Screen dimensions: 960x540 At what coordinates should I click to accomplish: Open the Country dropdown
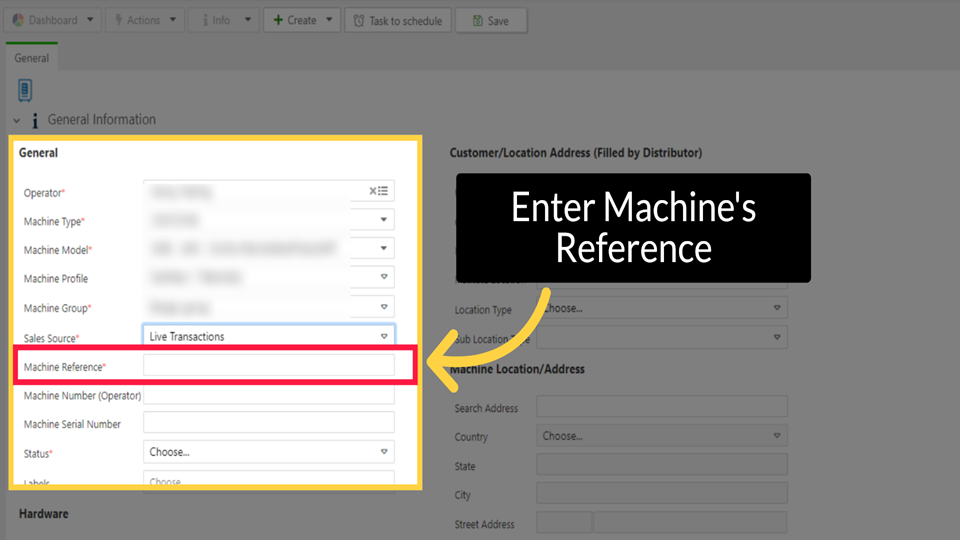(x=776, y=436)
